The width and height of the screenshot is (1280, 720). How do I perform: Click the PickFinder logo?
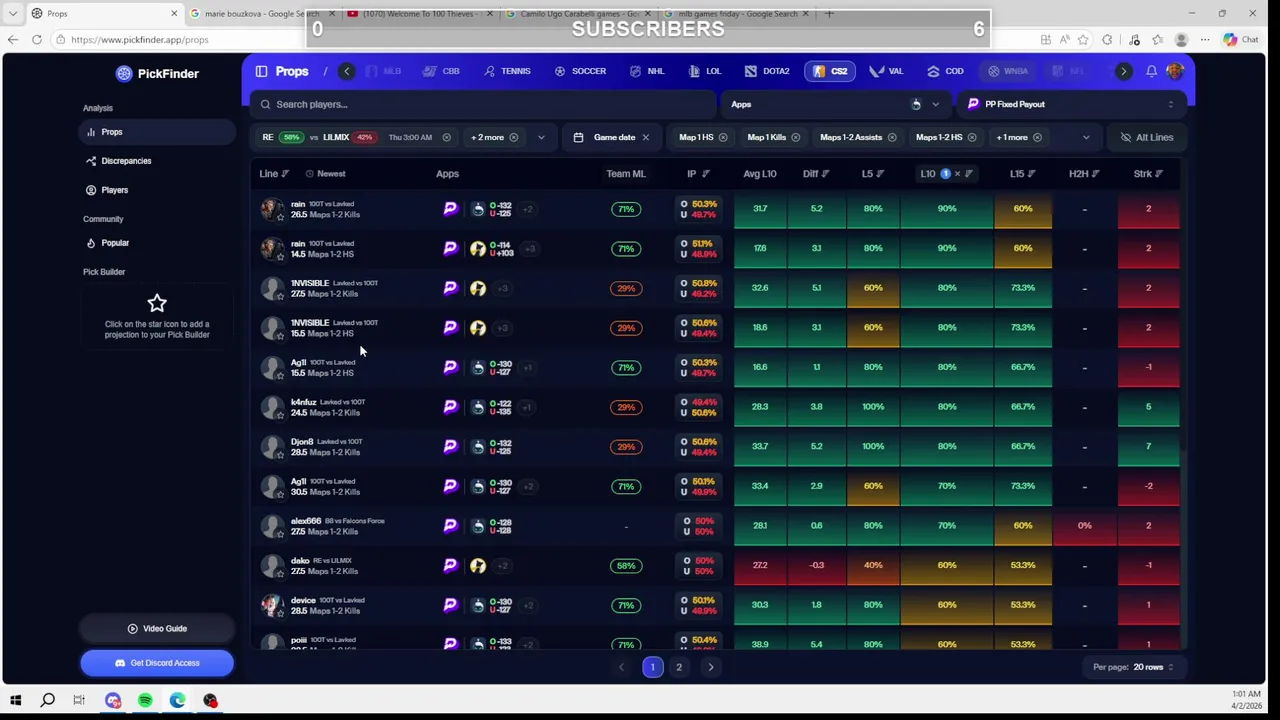click(157, 73)
